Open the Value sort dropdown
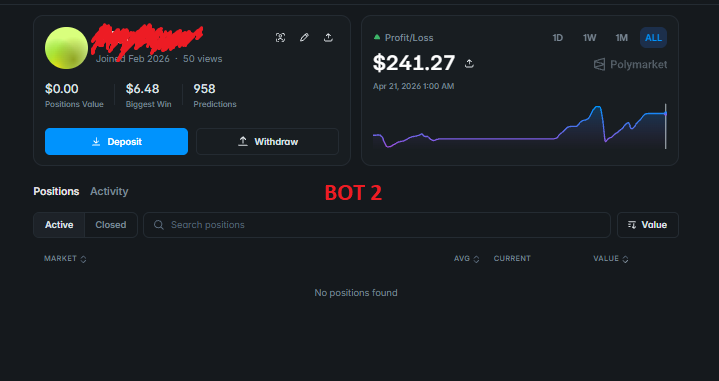This screenshot has height=381, width=719. tap(647, 225)
